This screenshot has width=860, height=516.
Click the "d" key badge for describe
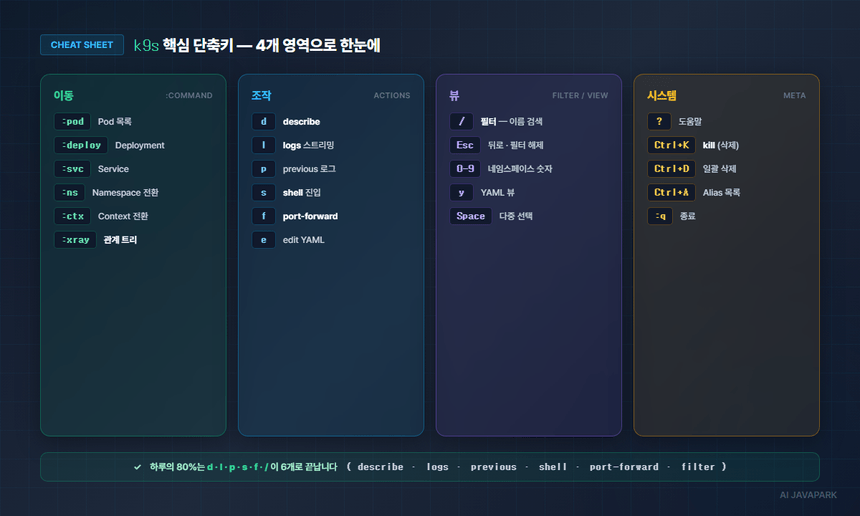pos(263,121)
